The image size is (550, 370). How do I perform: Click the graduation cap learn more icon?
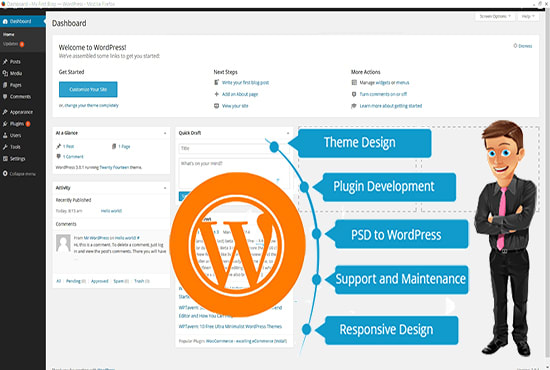[354, 106]
